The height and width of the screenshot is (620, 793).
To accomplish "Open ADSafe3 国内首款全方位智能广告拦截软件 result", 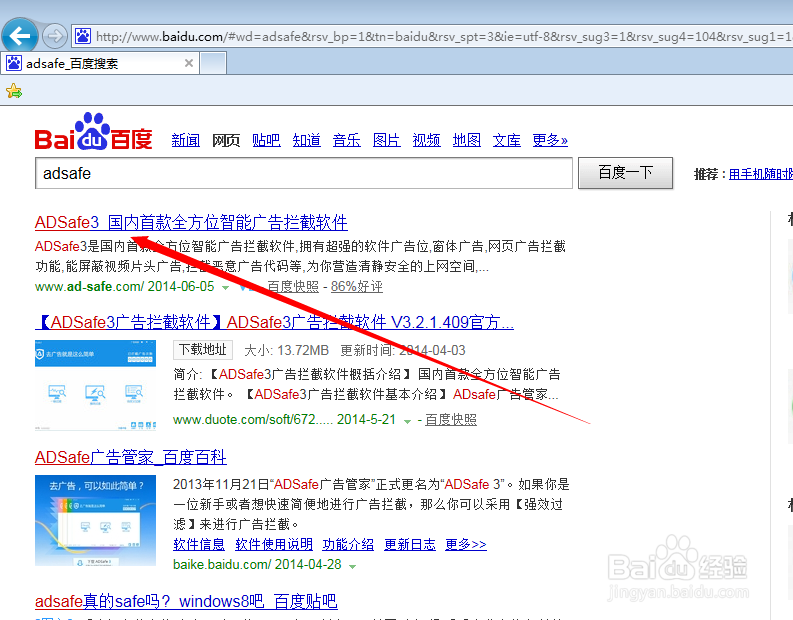I will coord(191,222).
